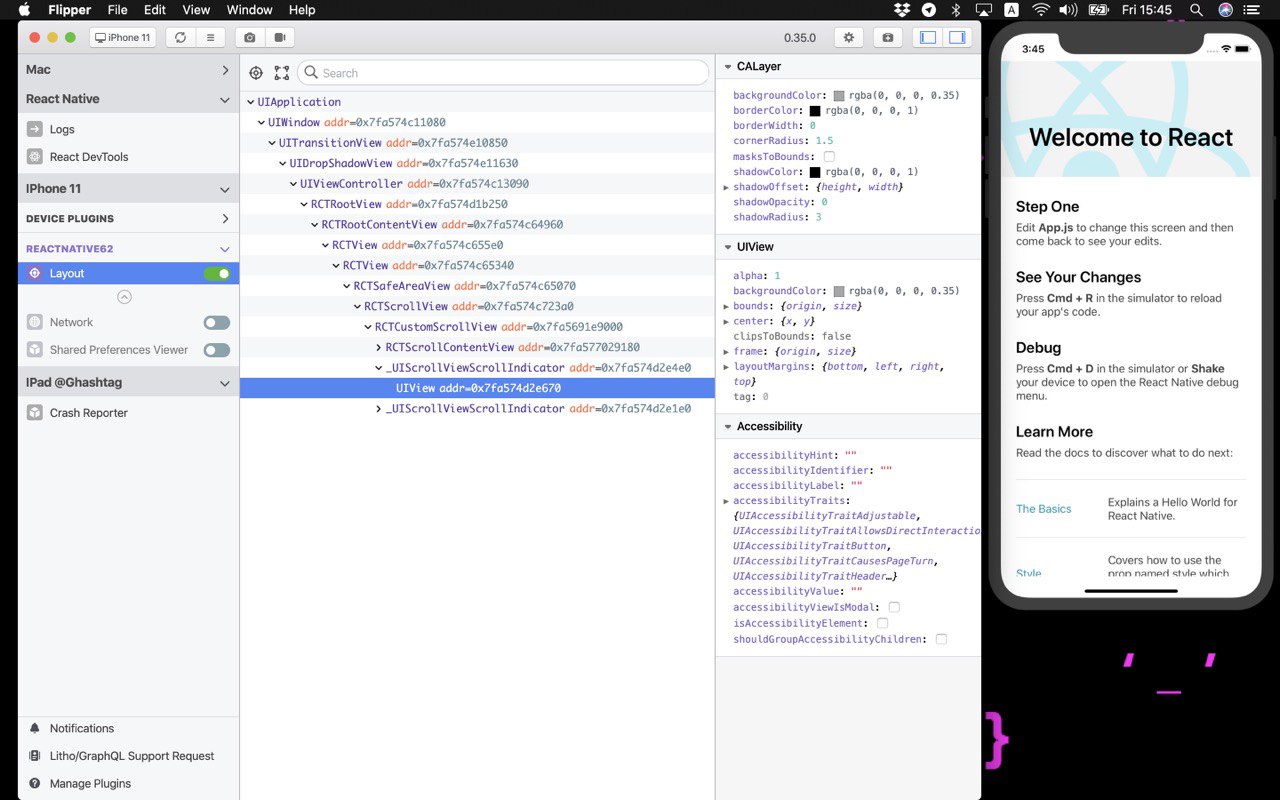
Task: Open the iPhone 11 device selector button
Action: click(x=123, y=37)
